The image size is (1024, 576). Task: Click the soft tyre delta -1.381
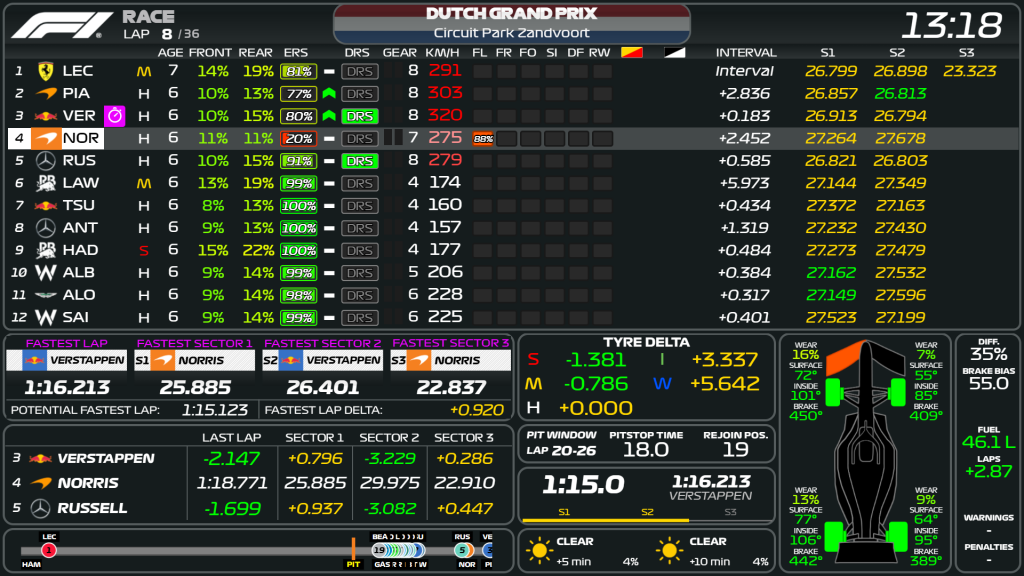[x=596, y=360]
